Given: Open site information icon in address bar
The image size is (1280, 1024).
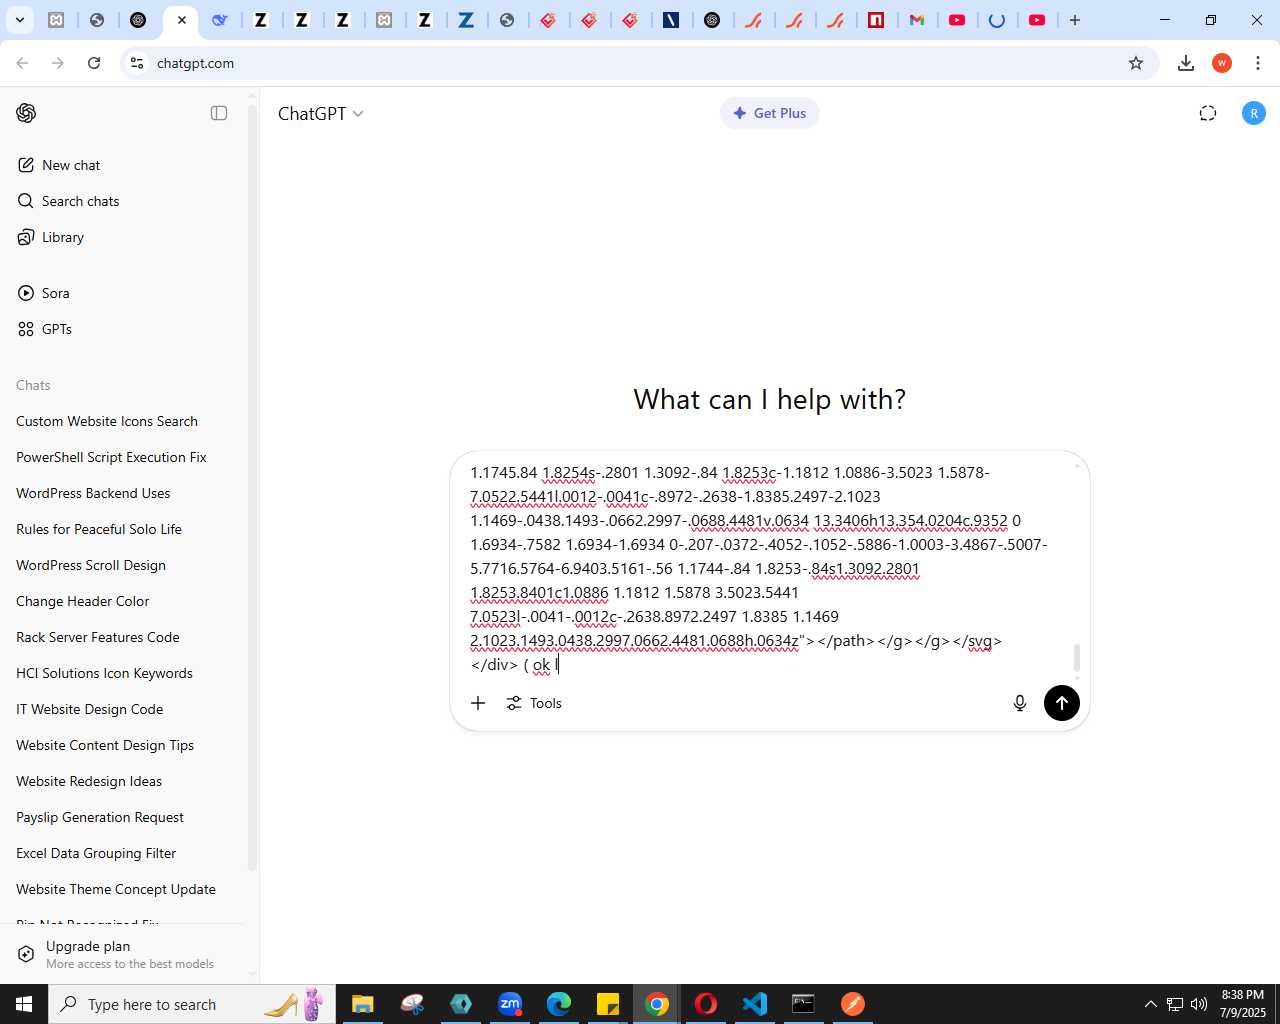Looking at the screenshot, I should point(137,63).
